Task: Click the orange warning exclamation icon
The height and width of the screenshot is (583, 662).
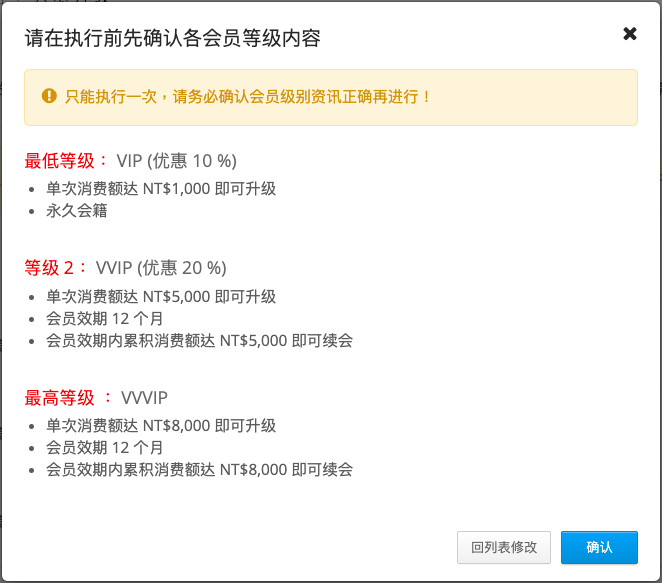Action: click(x=49, y=96)
